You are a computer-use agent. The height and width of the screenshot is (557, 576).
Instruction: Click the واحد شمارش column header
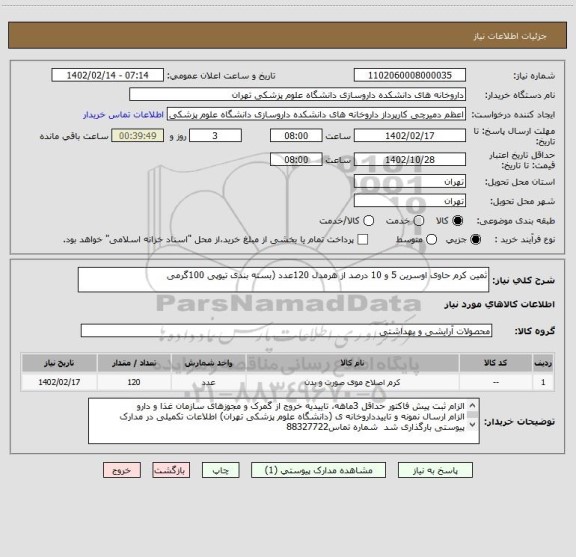[208, 363]
